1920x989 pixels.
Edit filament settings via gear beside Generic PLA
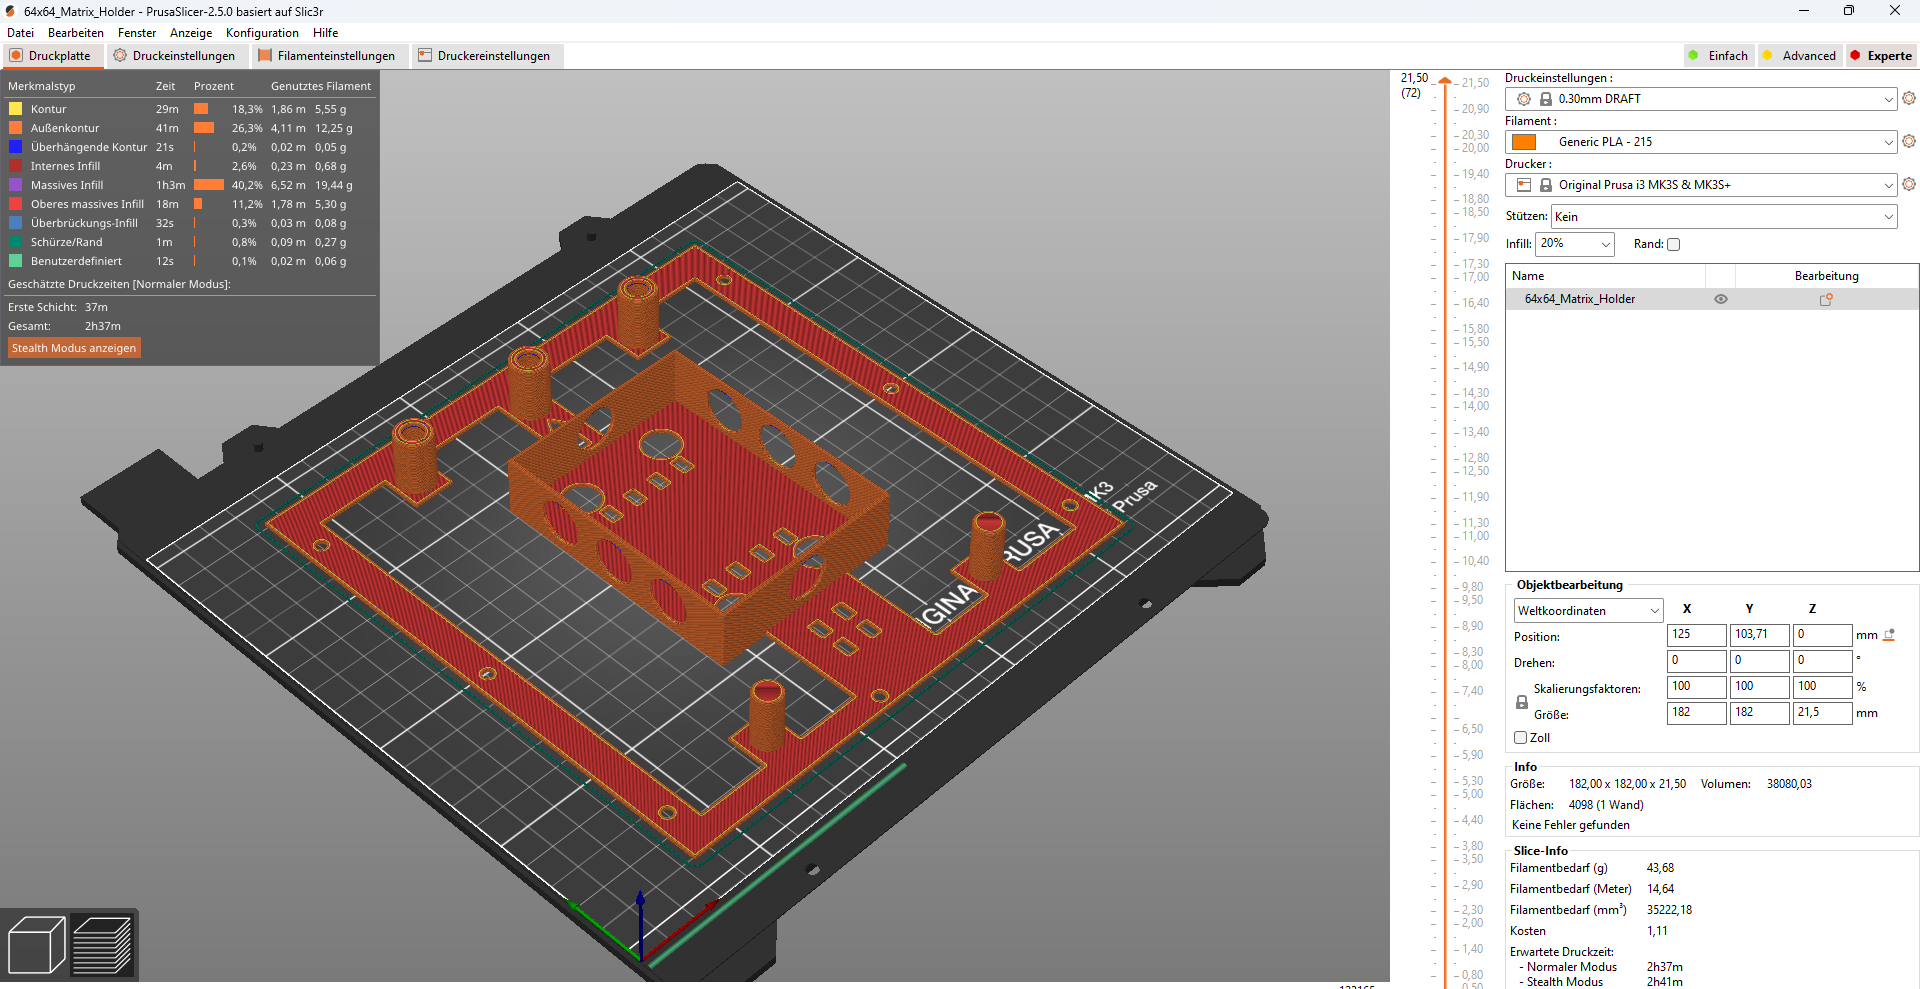[x=1910, y=142]
